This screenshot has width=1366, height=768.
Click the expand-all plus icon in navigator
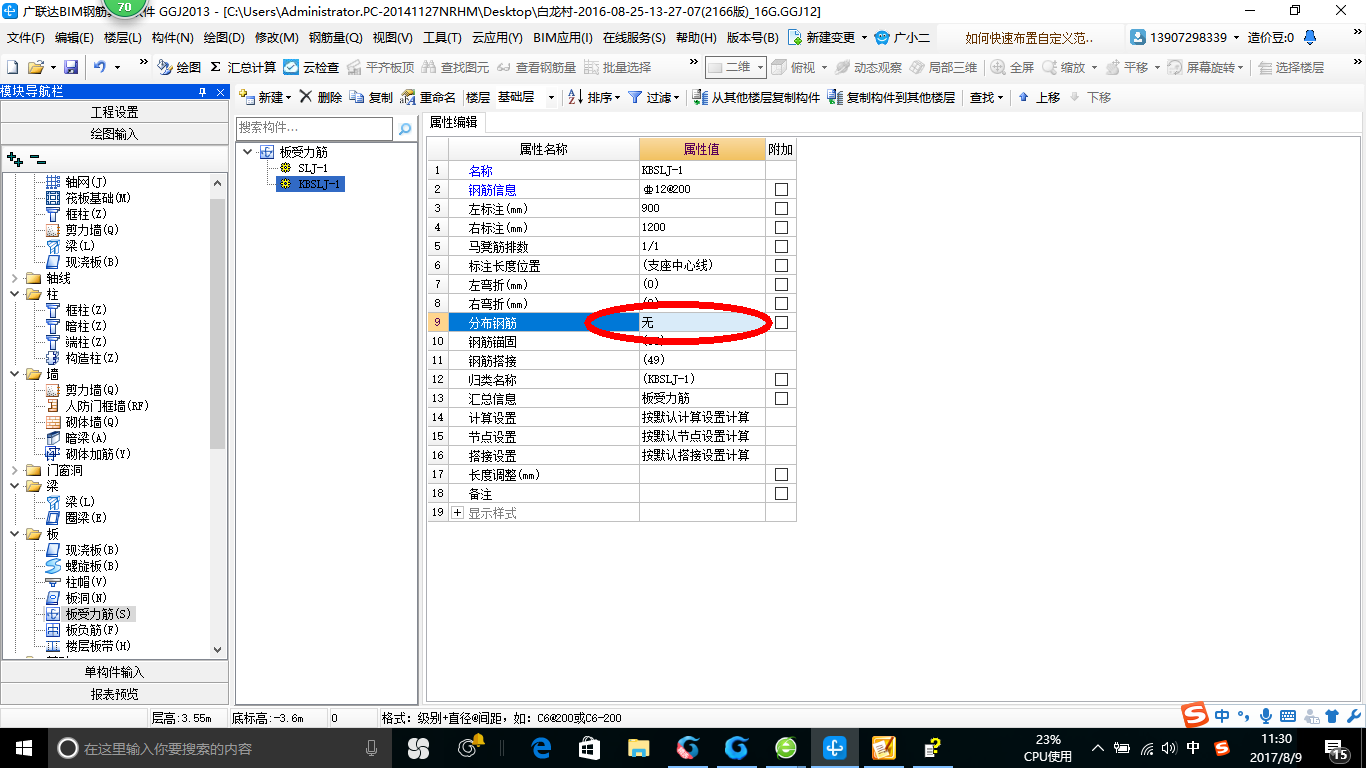coord(14,158)
